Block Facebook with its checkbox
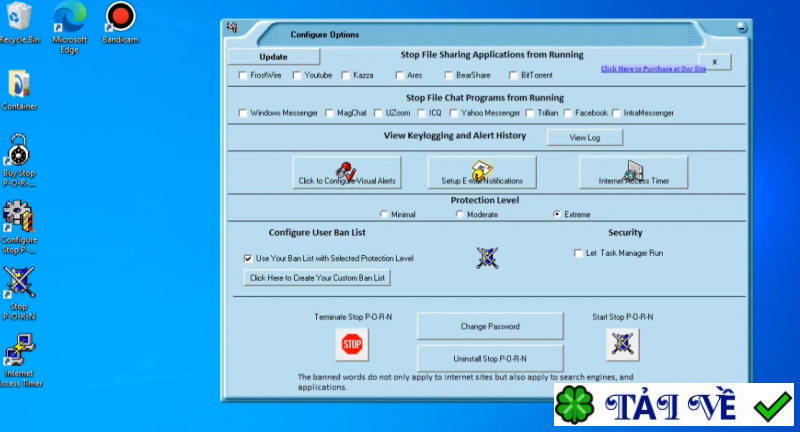This screenshot has height=432, width=800. point(568,113)
